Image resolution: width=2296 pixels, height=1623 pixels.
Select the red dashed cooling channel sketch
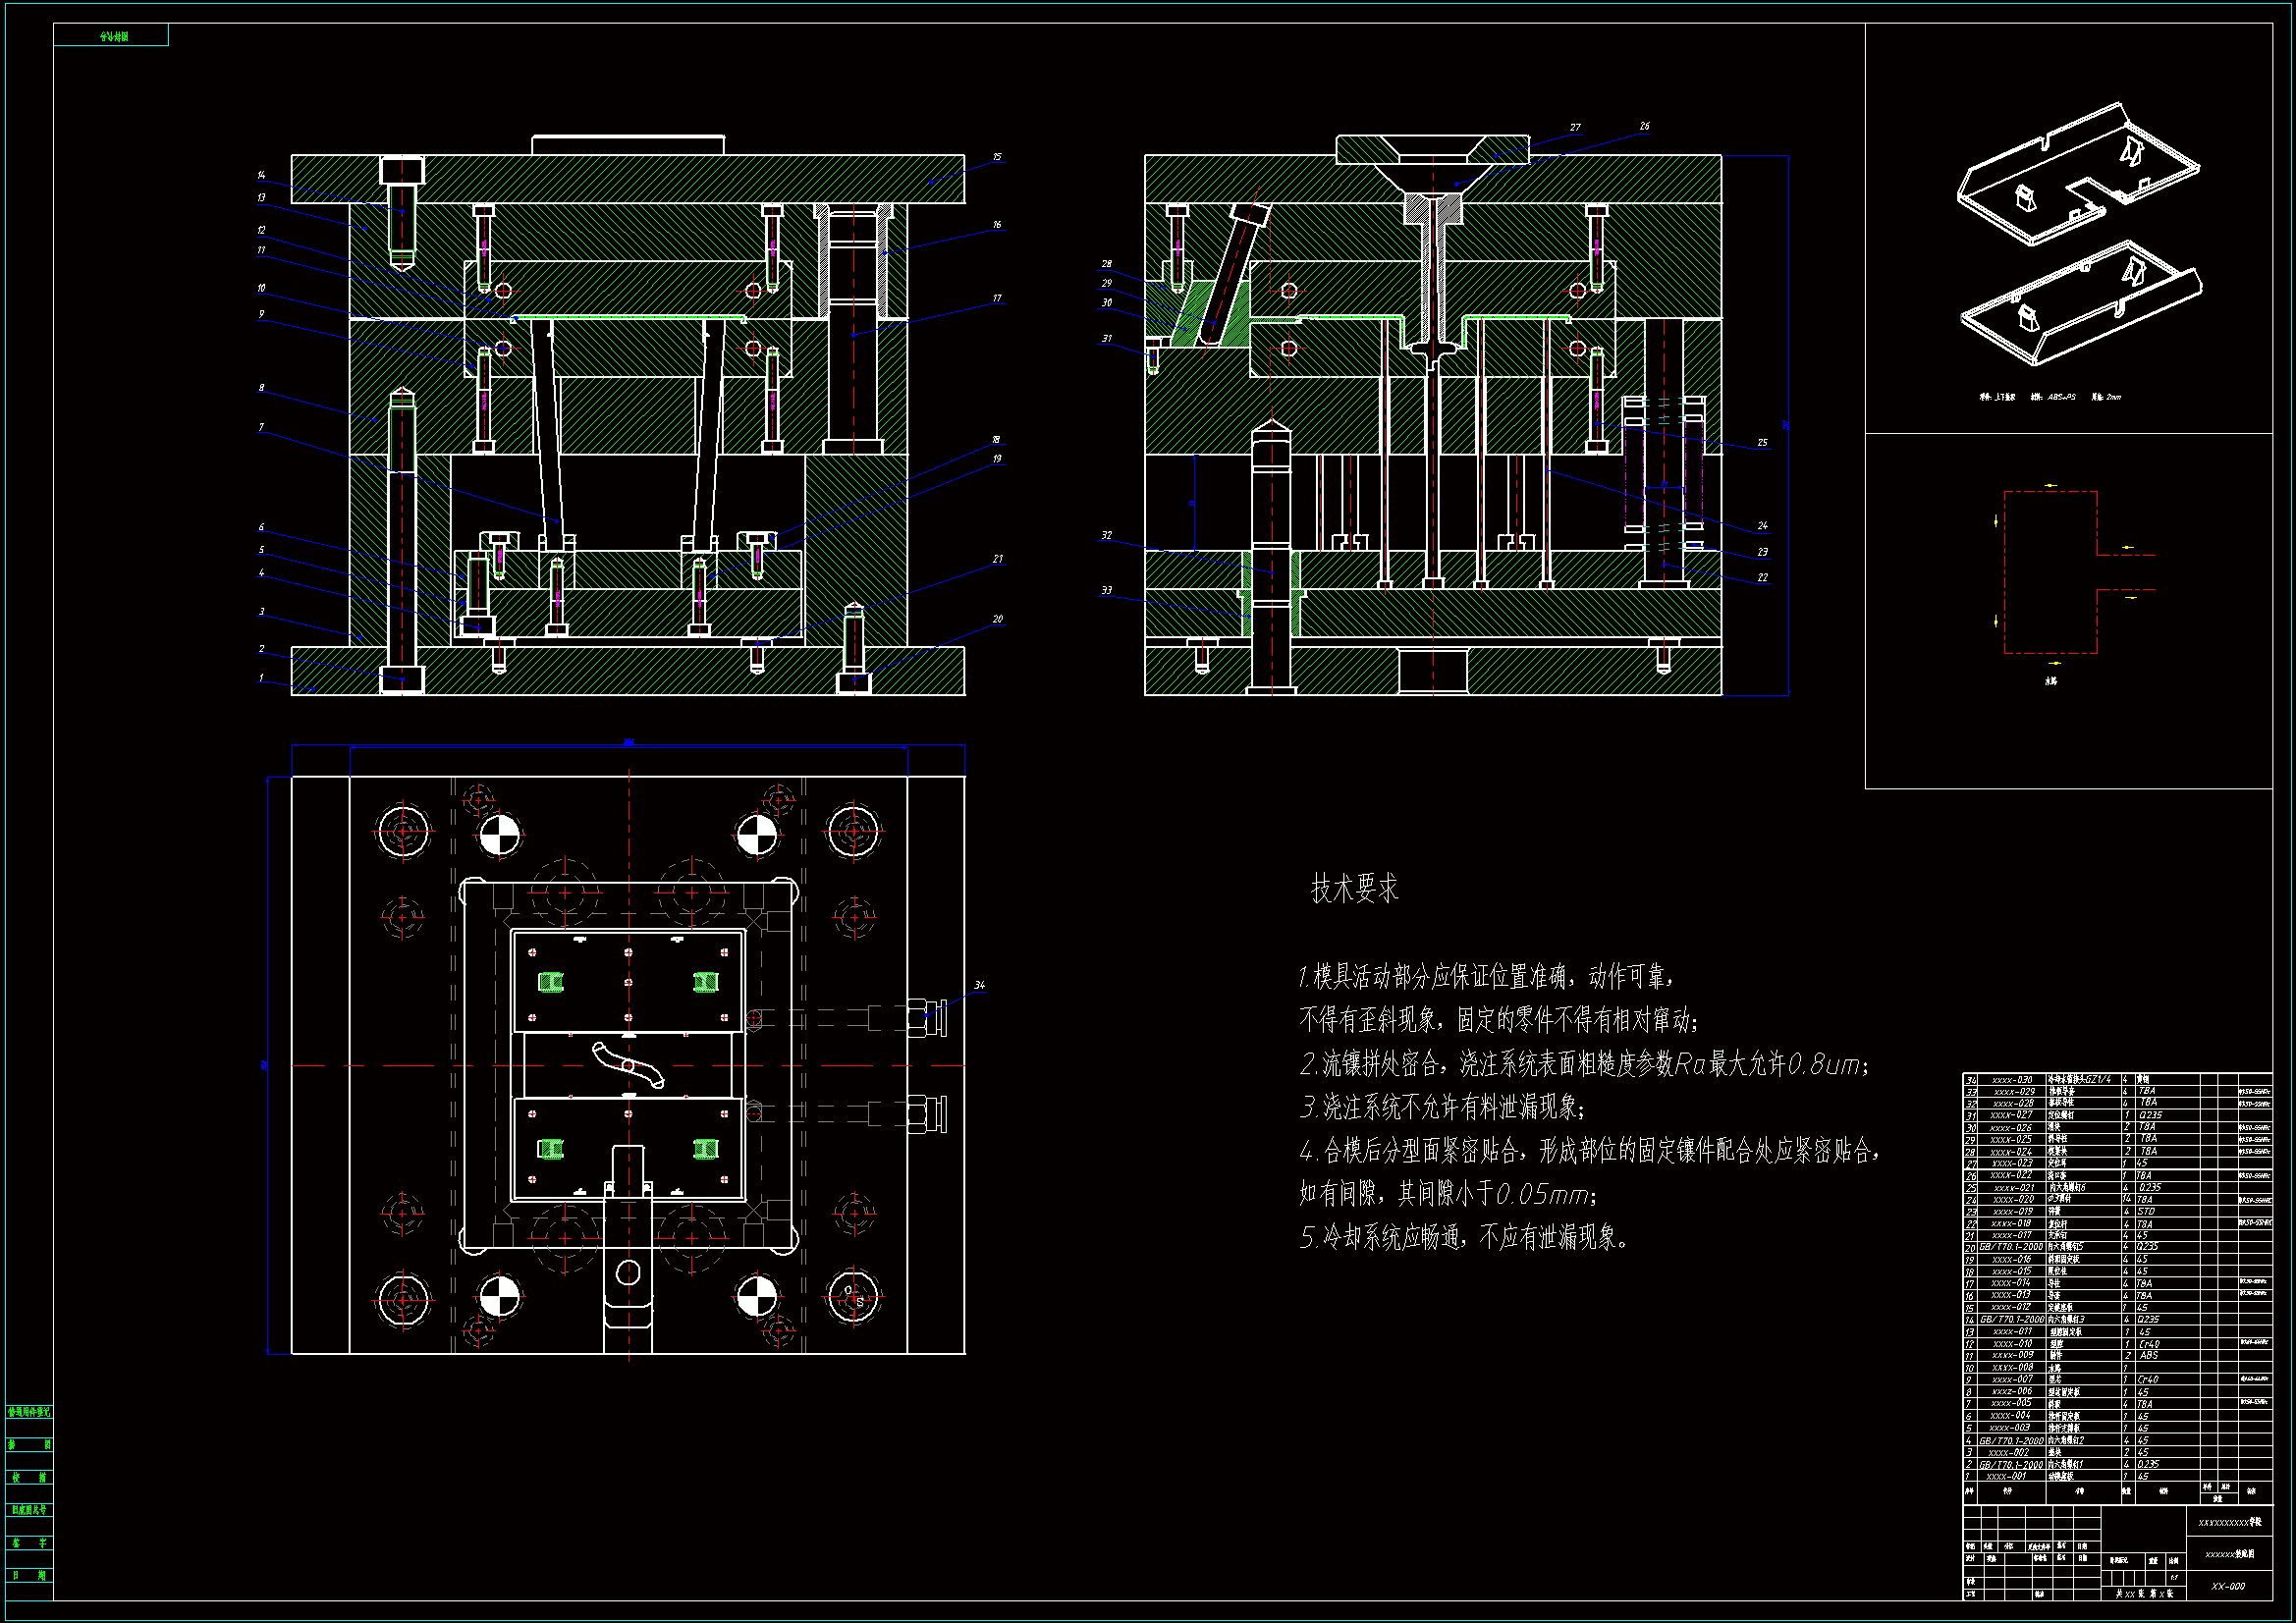[2050, 572]
